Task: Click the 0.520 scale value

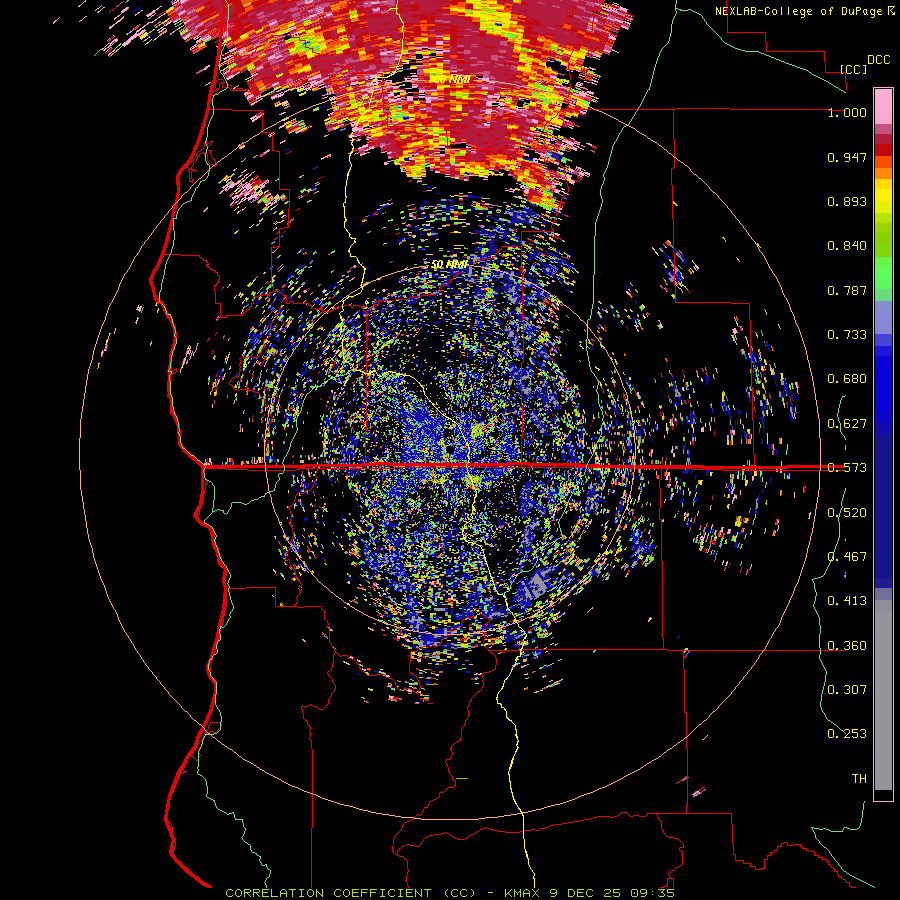Action: [x=847, y=513]
